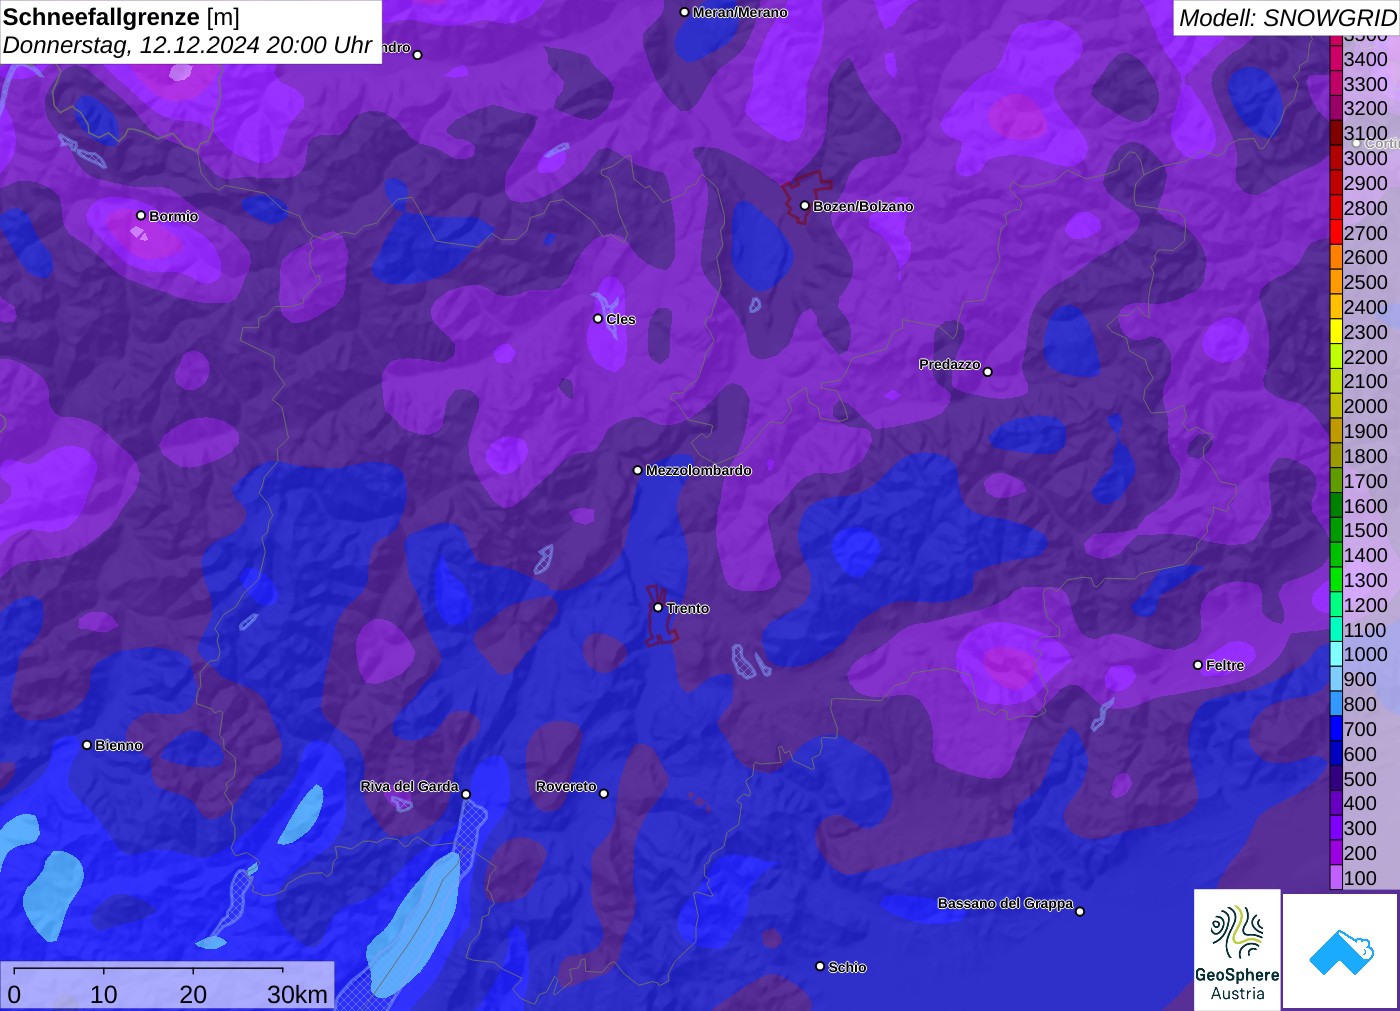Click the Bormio label text
This screenshot has height=1011, width=1400.
pos(174,216)
